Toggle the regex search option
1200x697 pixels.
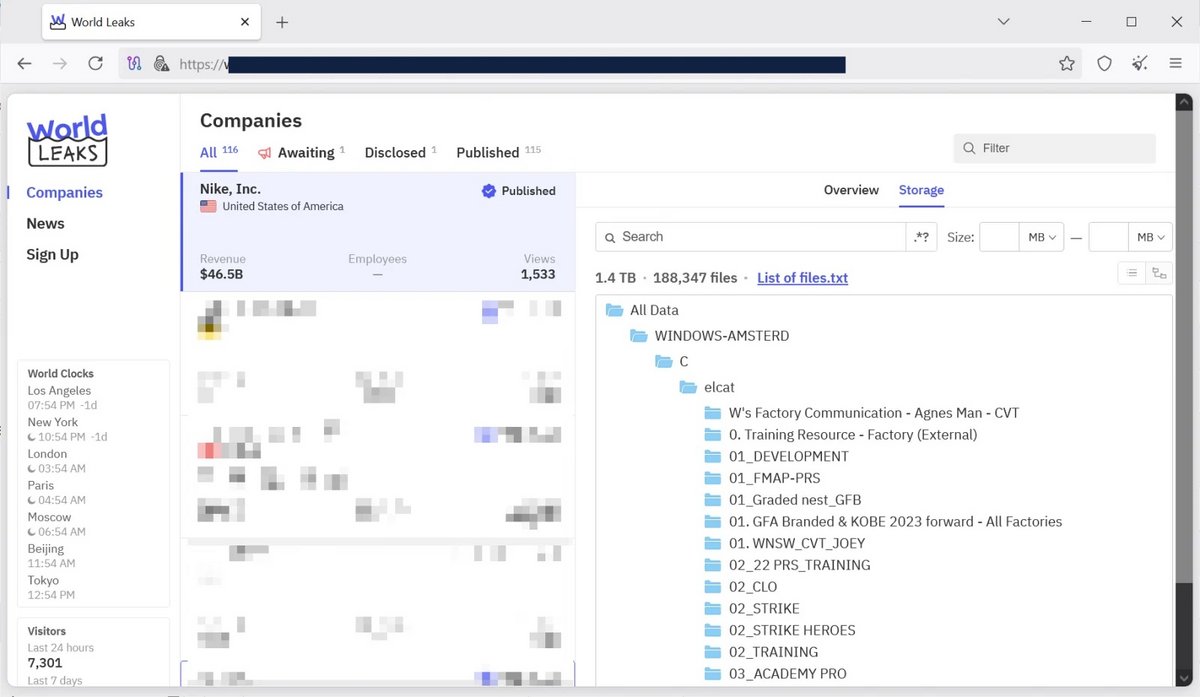(x=921, y=237)
